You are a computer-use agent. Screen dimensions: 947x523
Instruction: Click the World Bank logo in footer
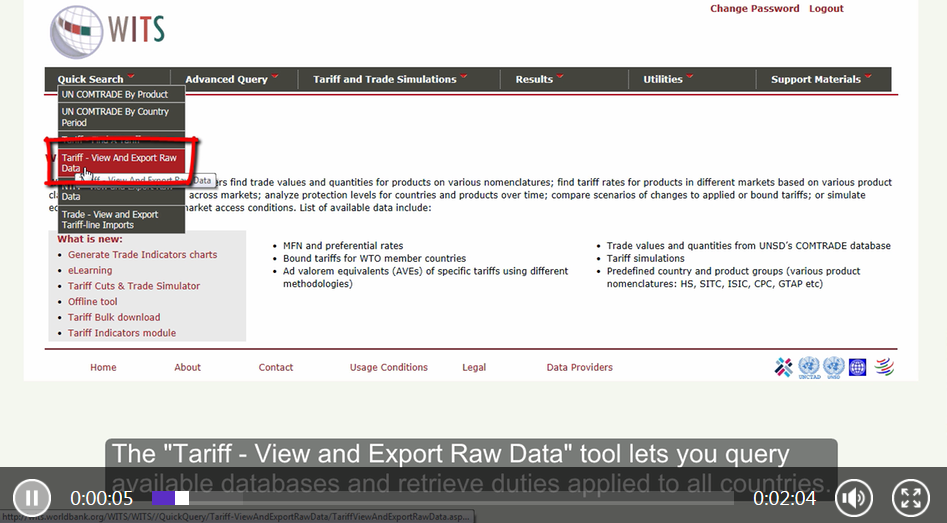click(x=857, y=367)
